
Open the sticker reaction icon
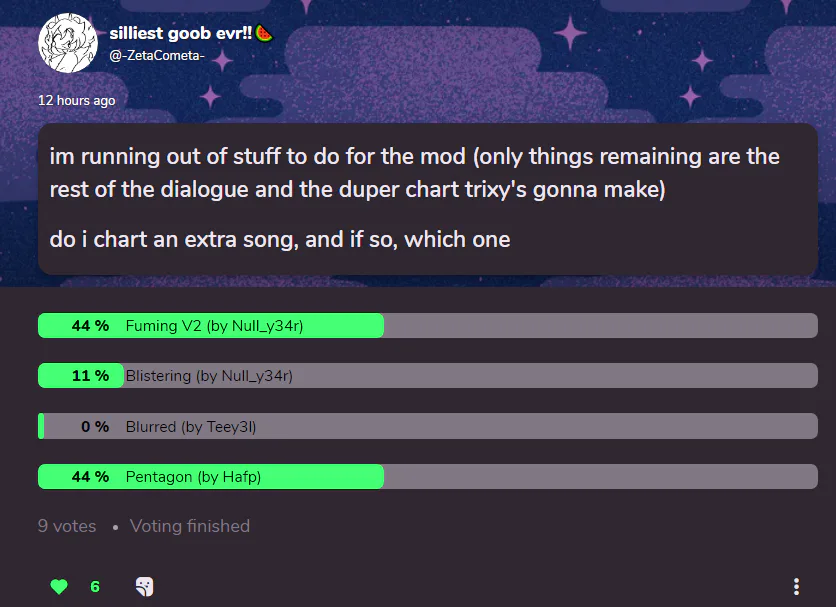tap(144, 586)
